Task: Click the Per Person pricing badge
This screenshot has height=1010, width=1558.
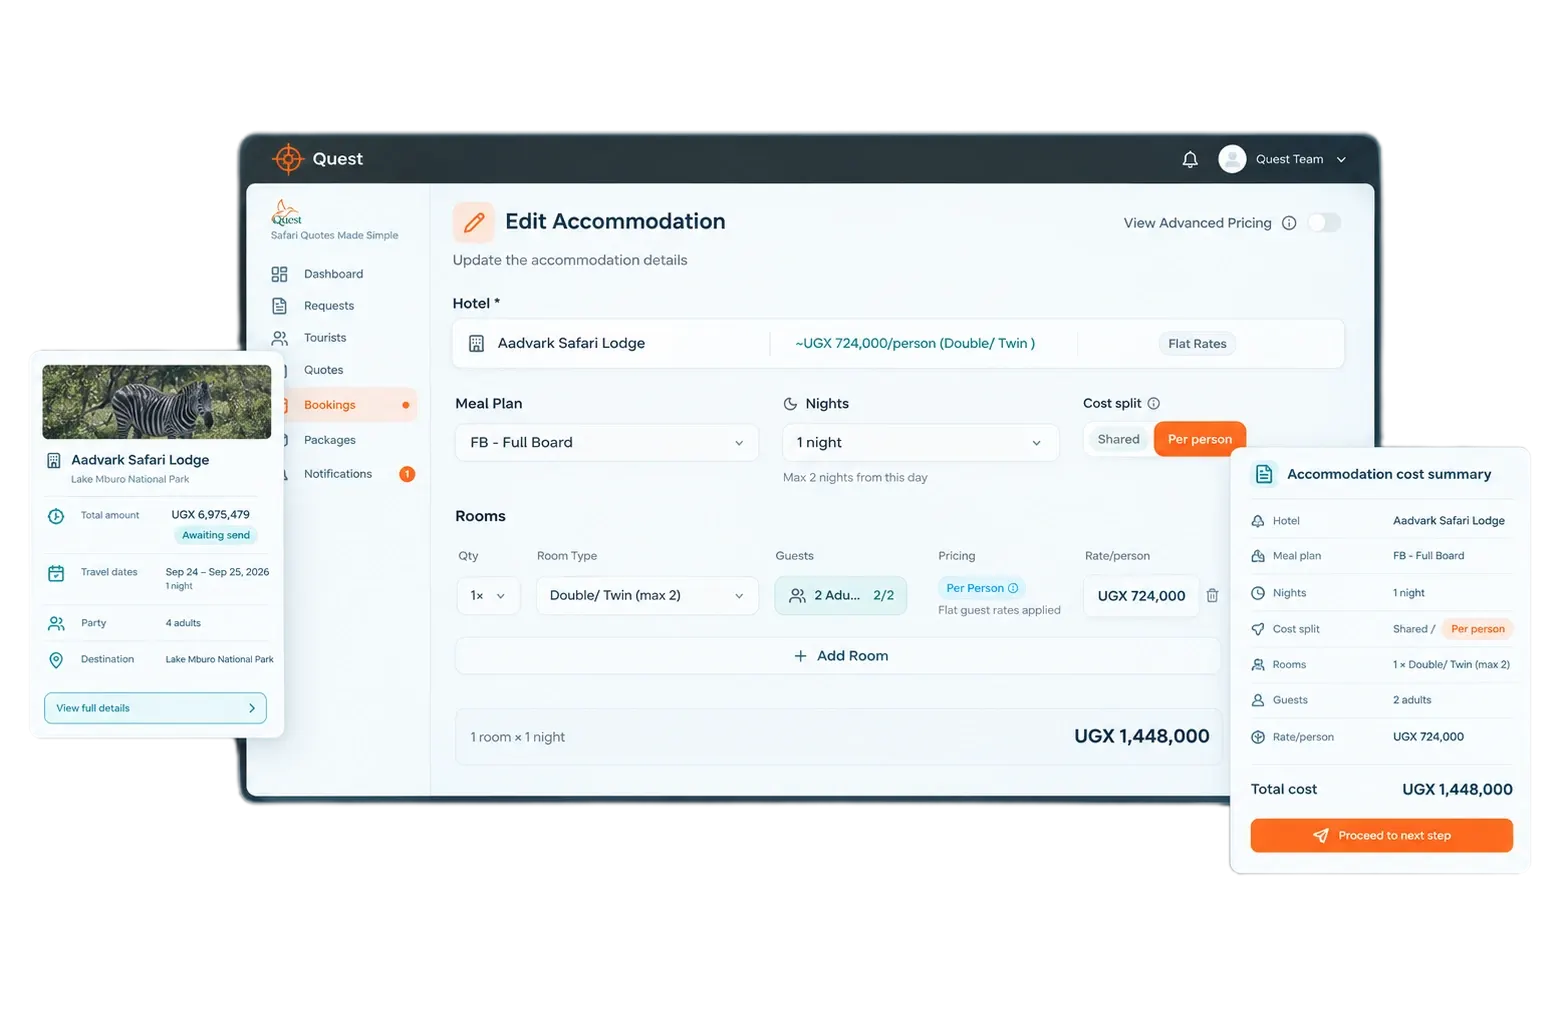Action: 982,588
